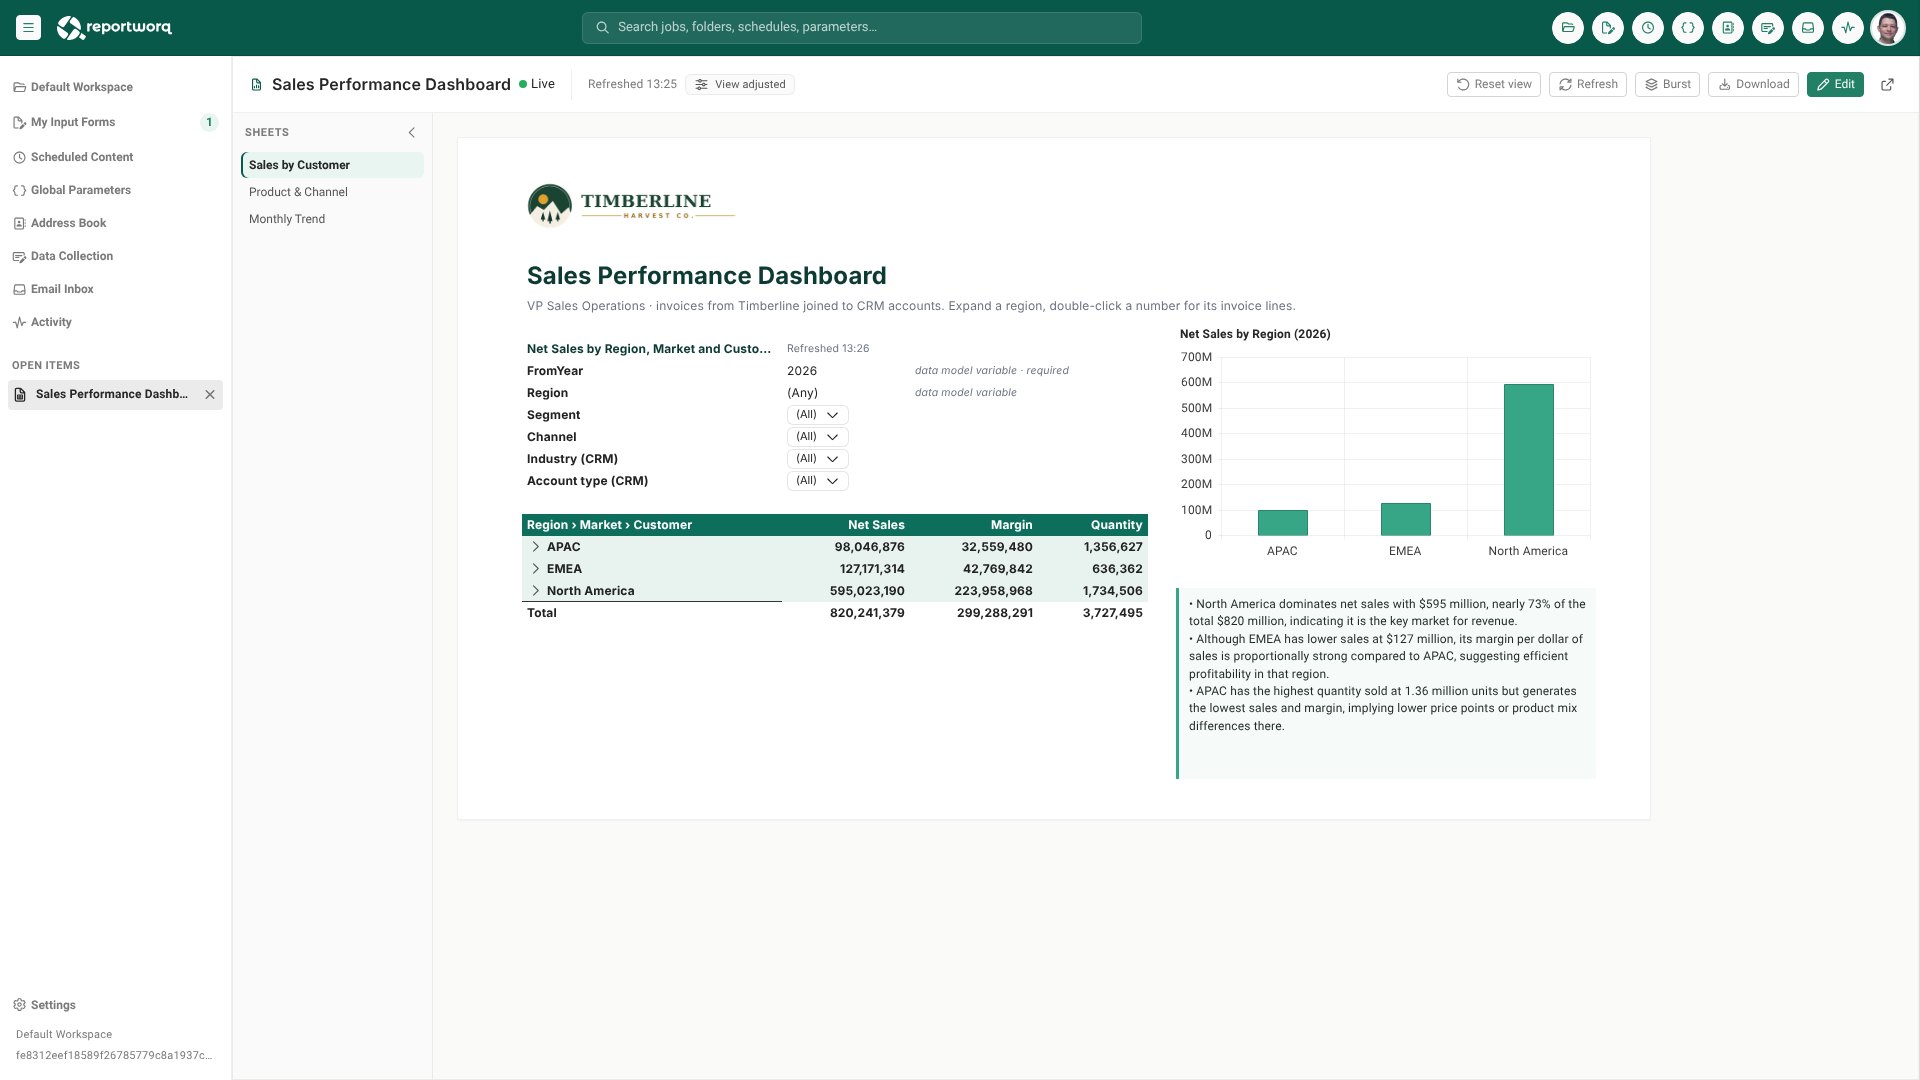The width and height of the screenshot is (1920, 1080).
Task: Expand the APAC region row
Action: pyautogui.click(x=536, y=547)
